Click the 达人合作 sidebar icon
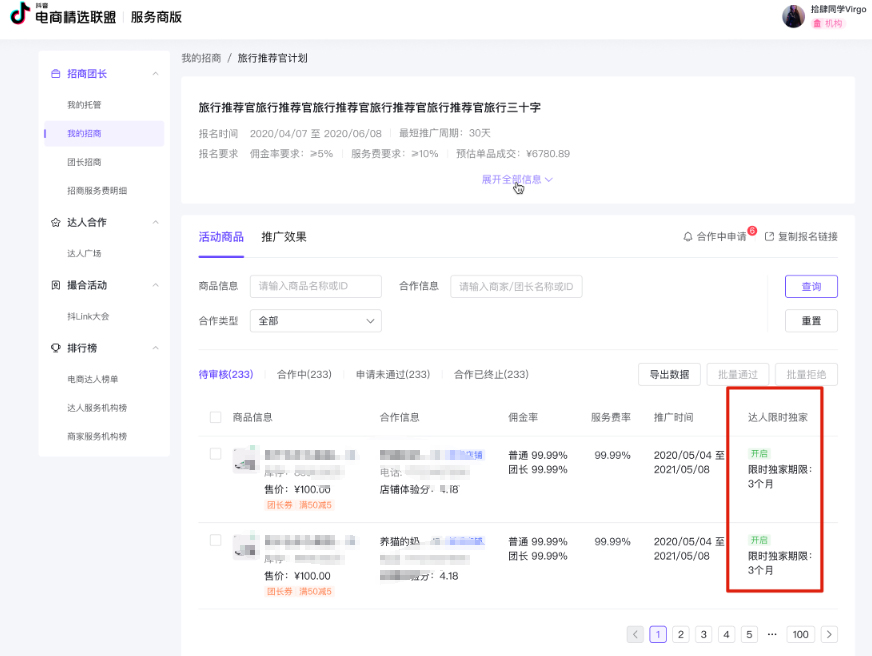 pos(56,222)
